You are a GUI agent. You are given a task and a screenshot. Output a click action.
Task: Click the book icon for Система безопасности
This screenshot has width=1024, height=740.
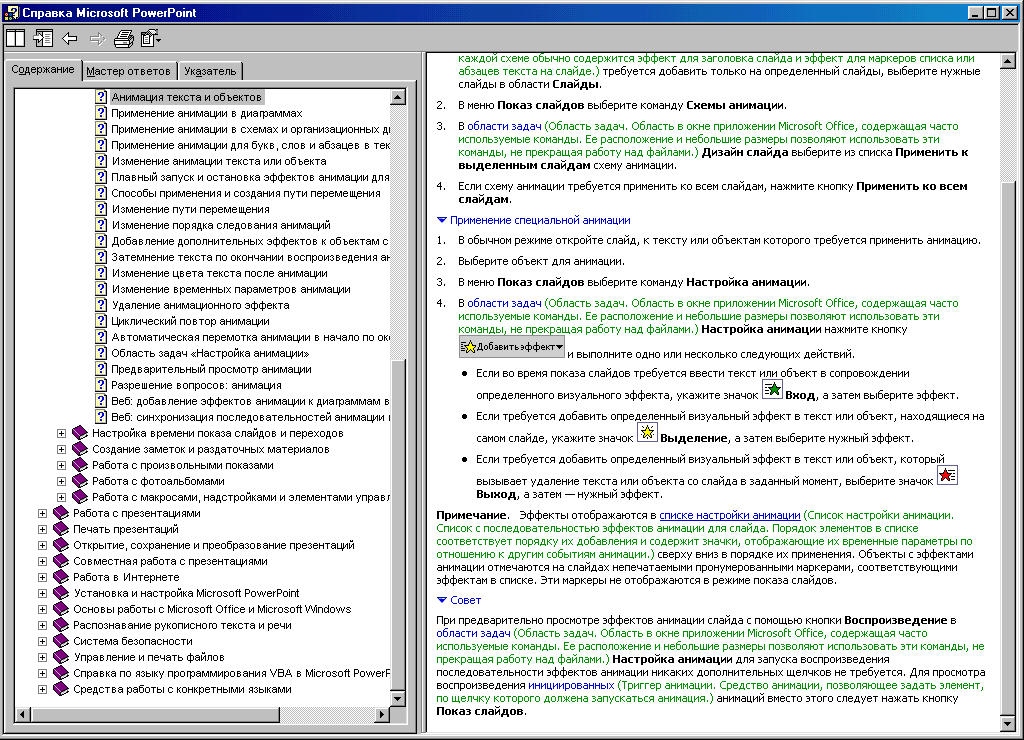(x=61, y=641)
